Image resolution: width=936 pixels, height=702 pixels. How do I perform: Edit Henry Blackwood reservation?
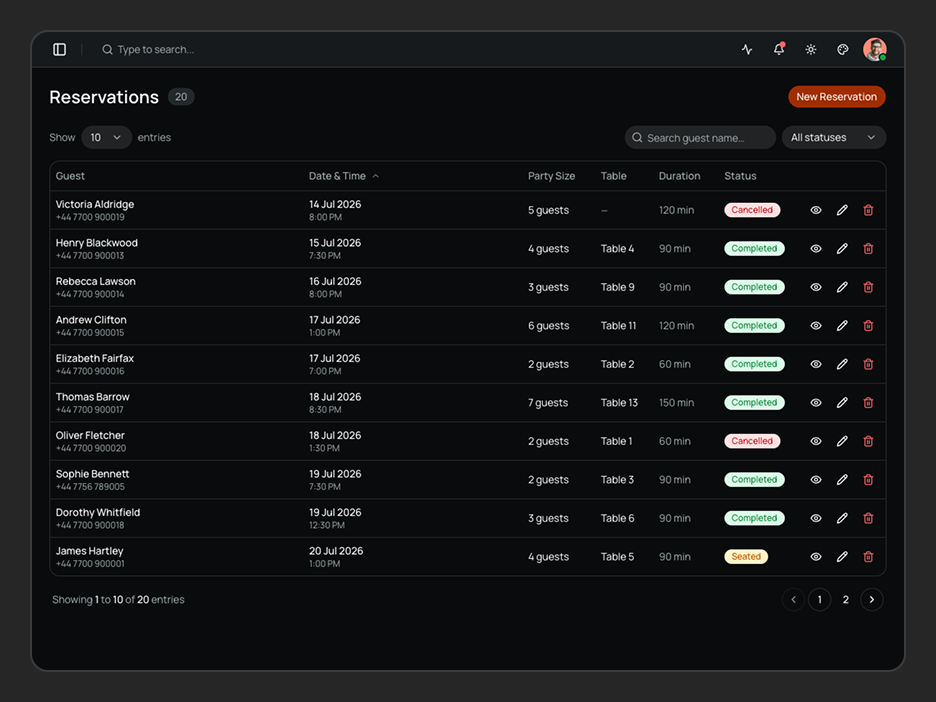(842, 248)
